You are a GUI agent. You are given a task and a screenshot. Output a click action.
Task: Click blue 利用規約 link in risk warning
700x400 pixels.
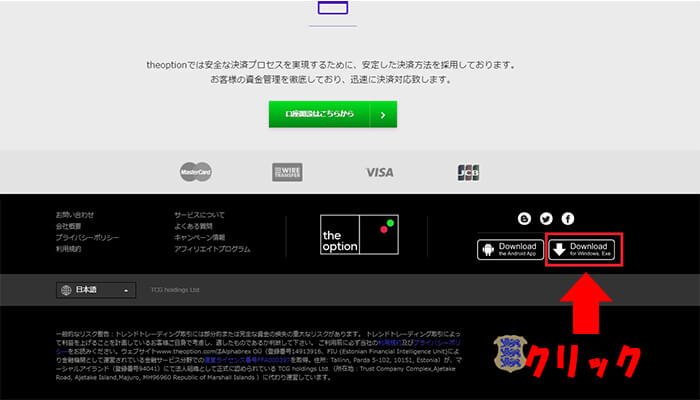390,343
